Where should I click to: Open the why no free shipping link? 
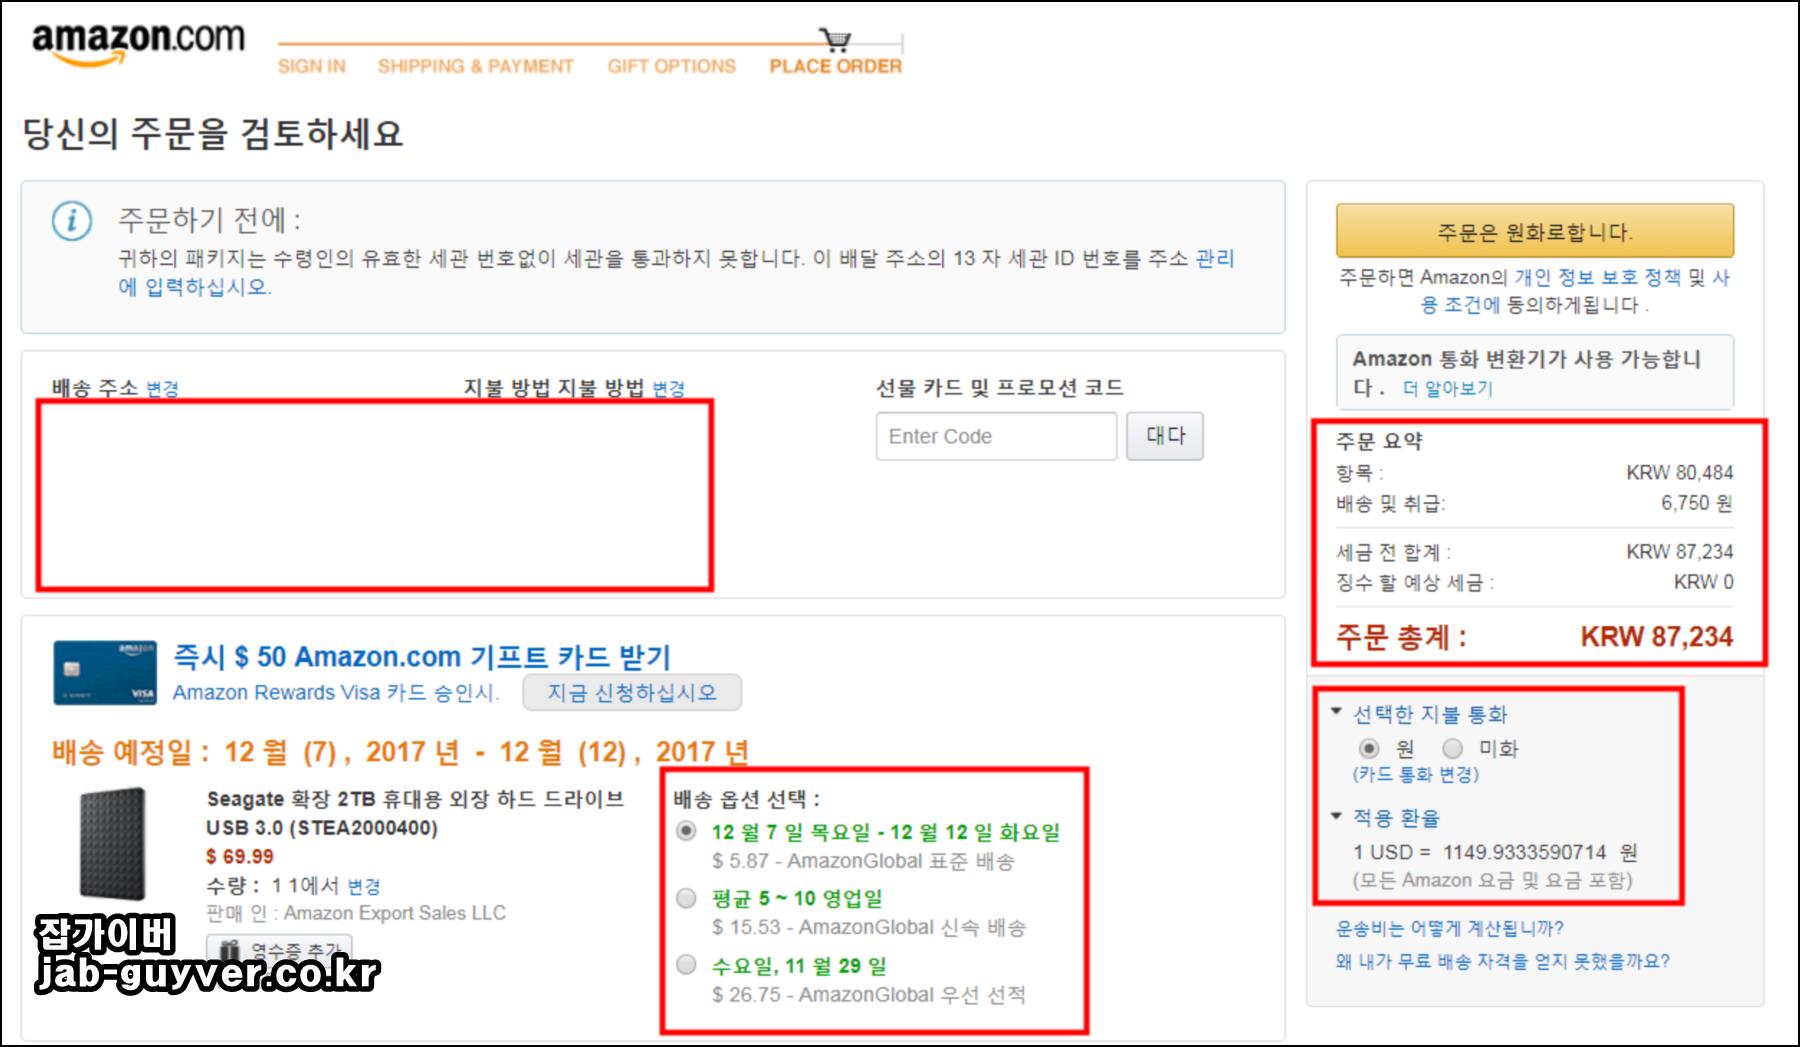[1503, 961]
